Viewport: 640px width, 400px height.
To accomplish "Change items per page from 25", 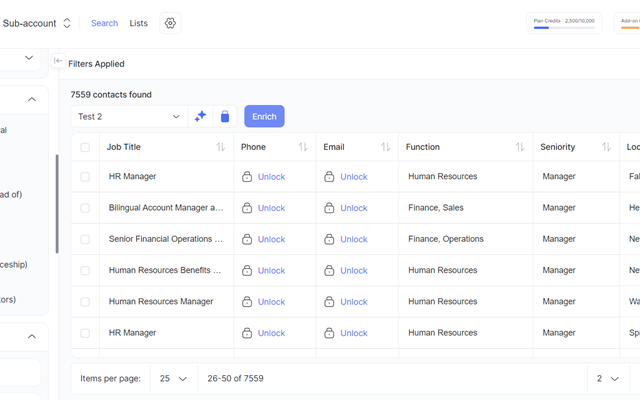I will (173, 379).
